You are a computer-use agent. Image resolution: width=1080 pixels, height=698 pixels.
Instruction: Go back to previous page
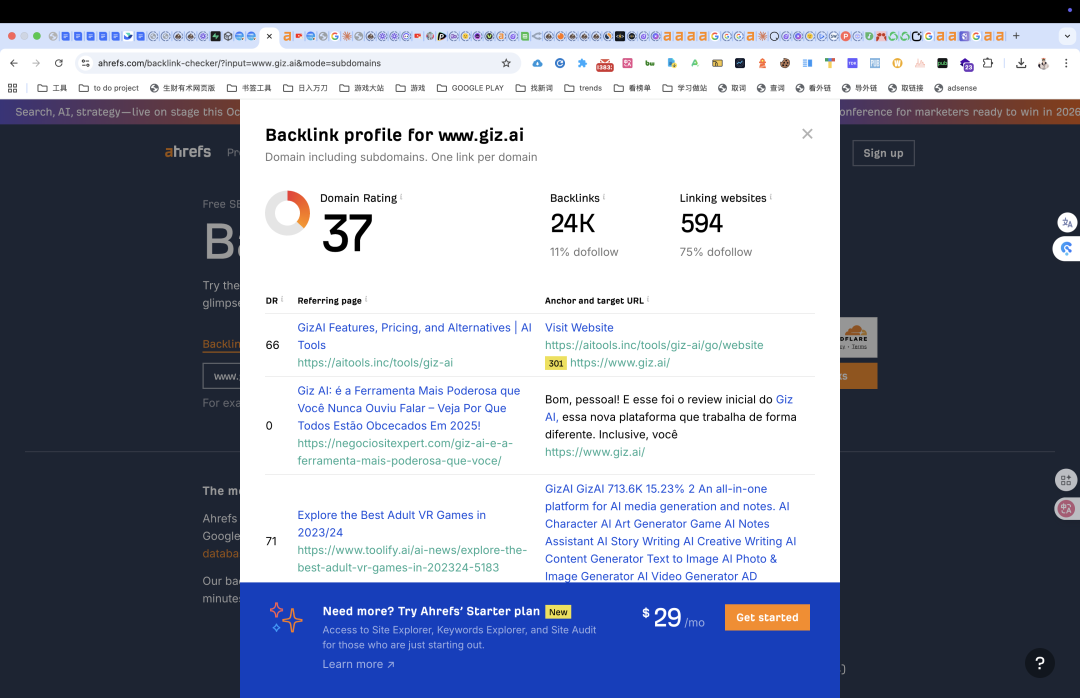click(x=14, y=63)
